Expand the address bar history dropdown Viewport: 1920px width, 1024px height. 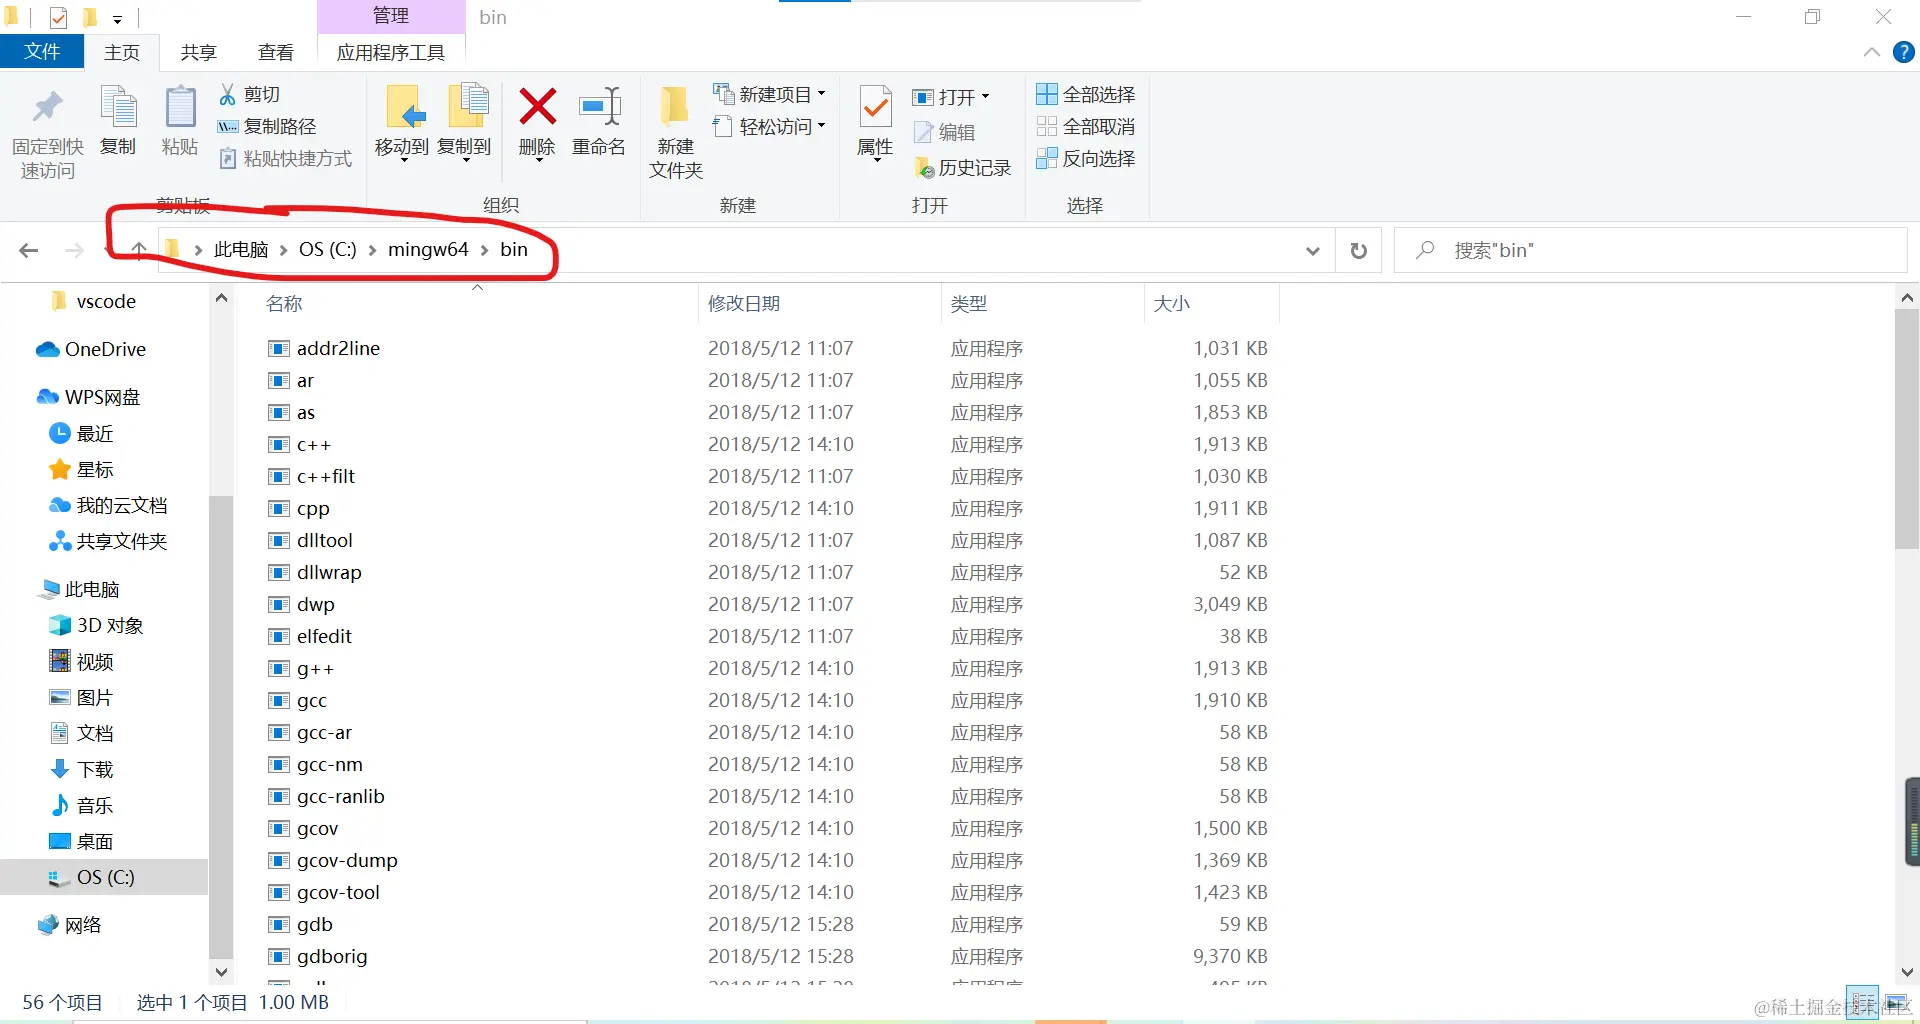point(1312,250)
